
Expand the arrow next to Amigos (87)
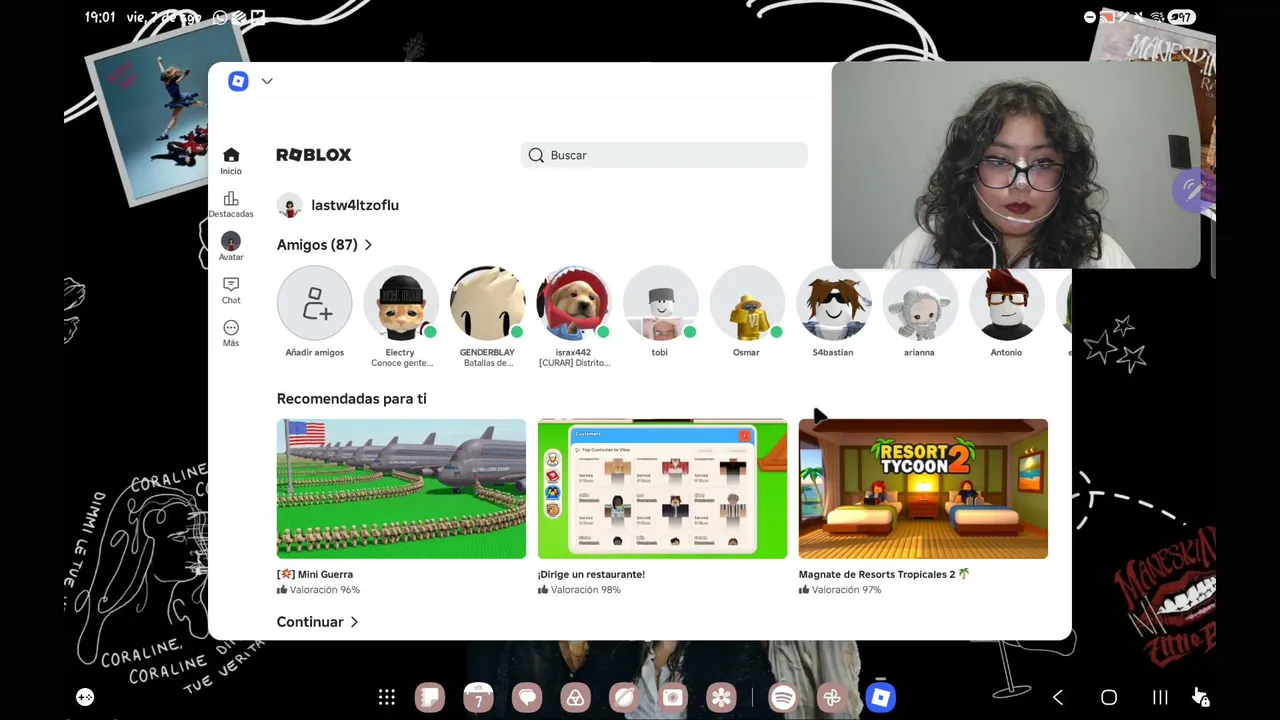[x=368, y=245]
